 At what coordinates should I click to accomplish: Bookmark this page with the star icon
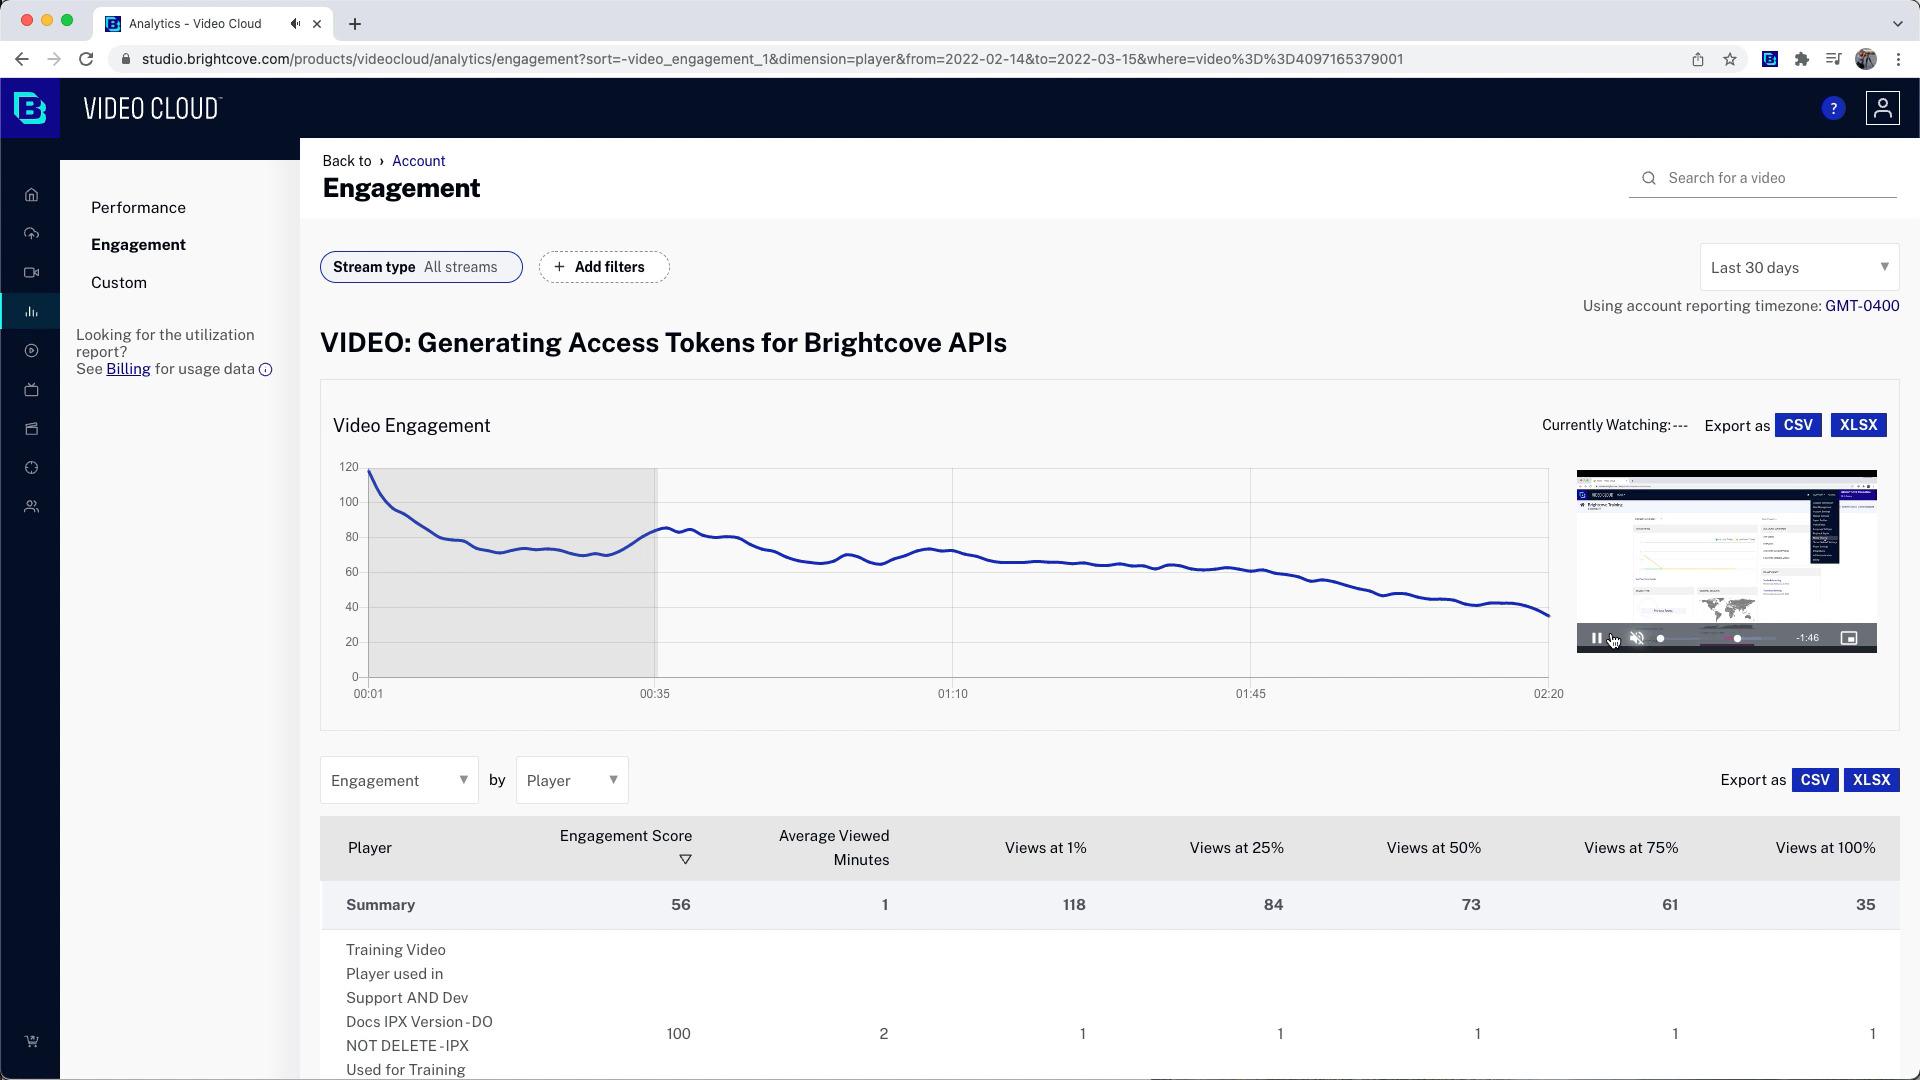[x=1730, y=59]
